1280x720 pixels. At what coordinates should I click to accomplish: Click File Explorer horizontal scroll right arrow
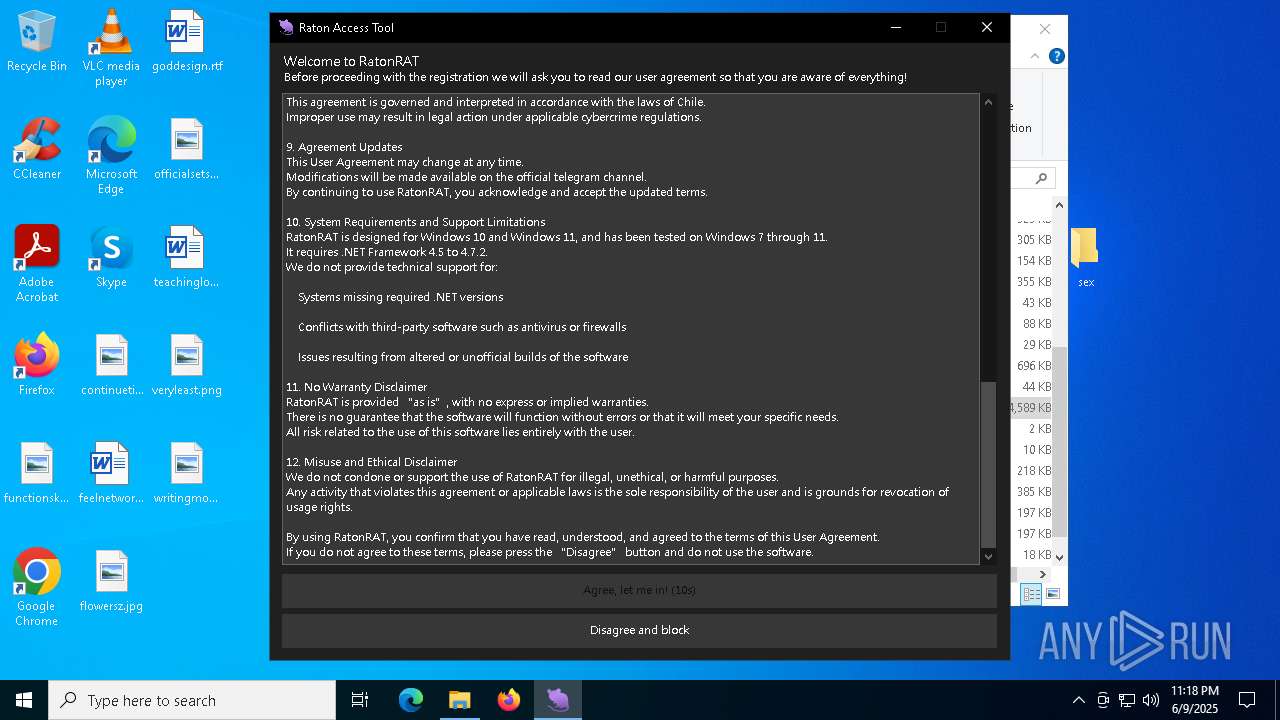click(x=1043, y=574)
